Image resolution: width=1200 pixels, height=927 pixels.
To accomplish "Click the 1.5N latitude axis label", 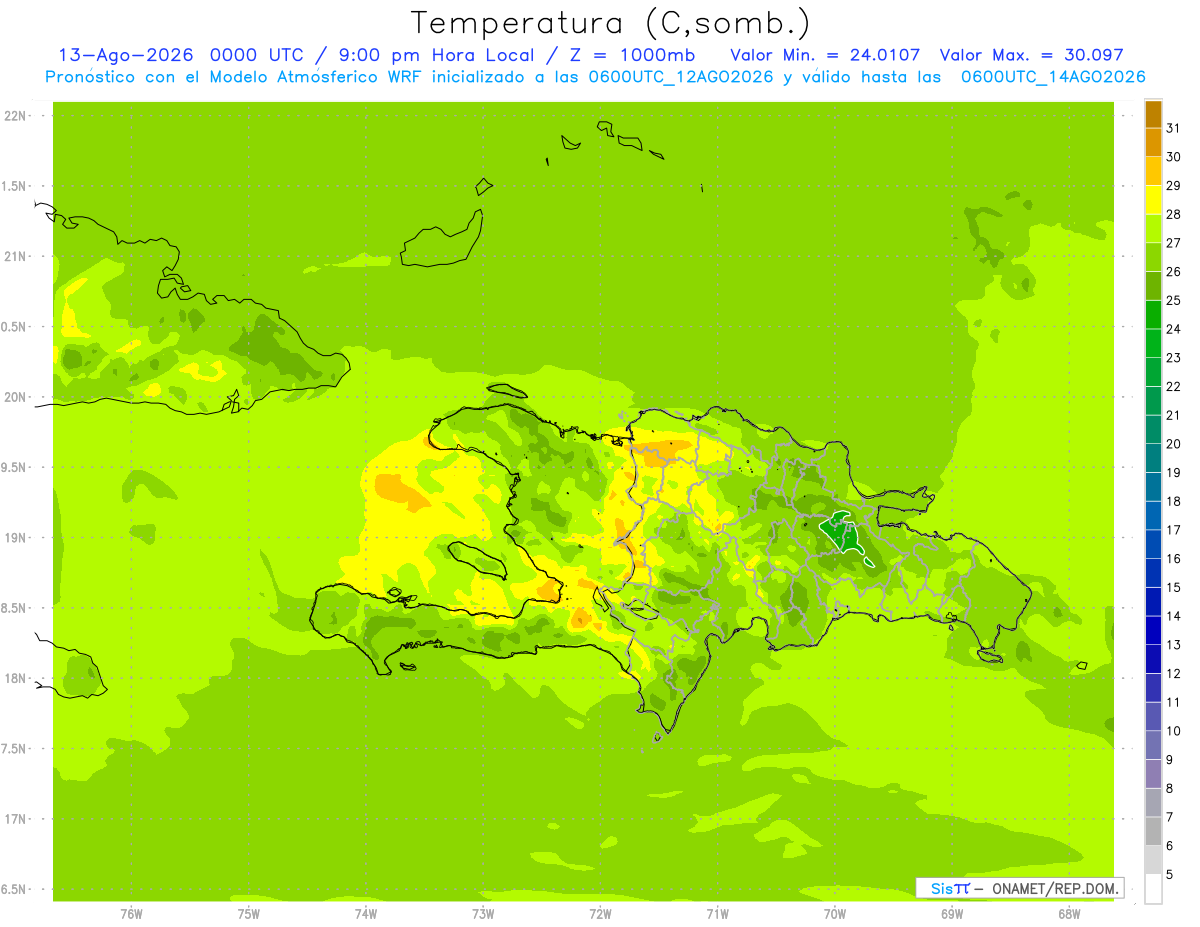I will pyautogui.click(x=15, y=186).
